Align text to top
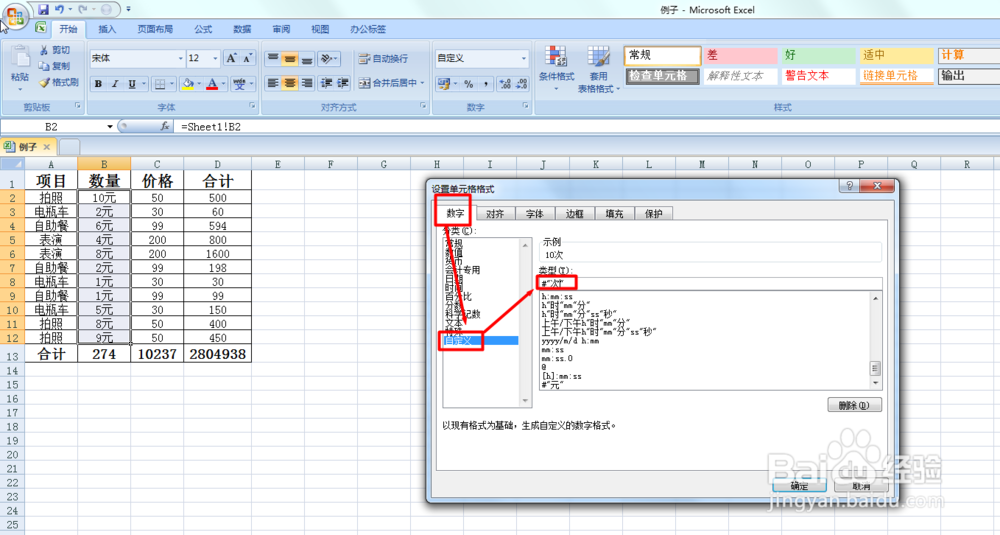 point(273,59)
